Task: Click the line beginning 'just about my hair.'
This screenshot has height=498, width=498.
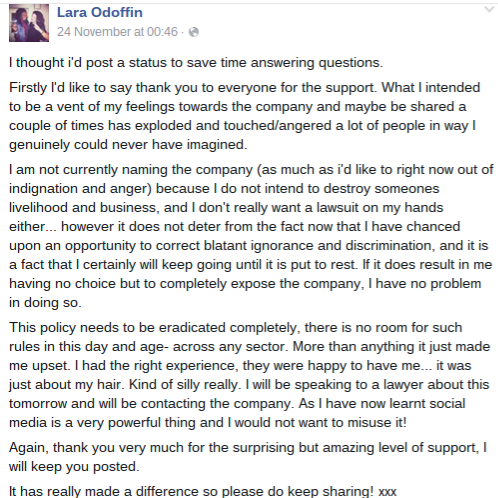Action: click(x=249, y=385)
